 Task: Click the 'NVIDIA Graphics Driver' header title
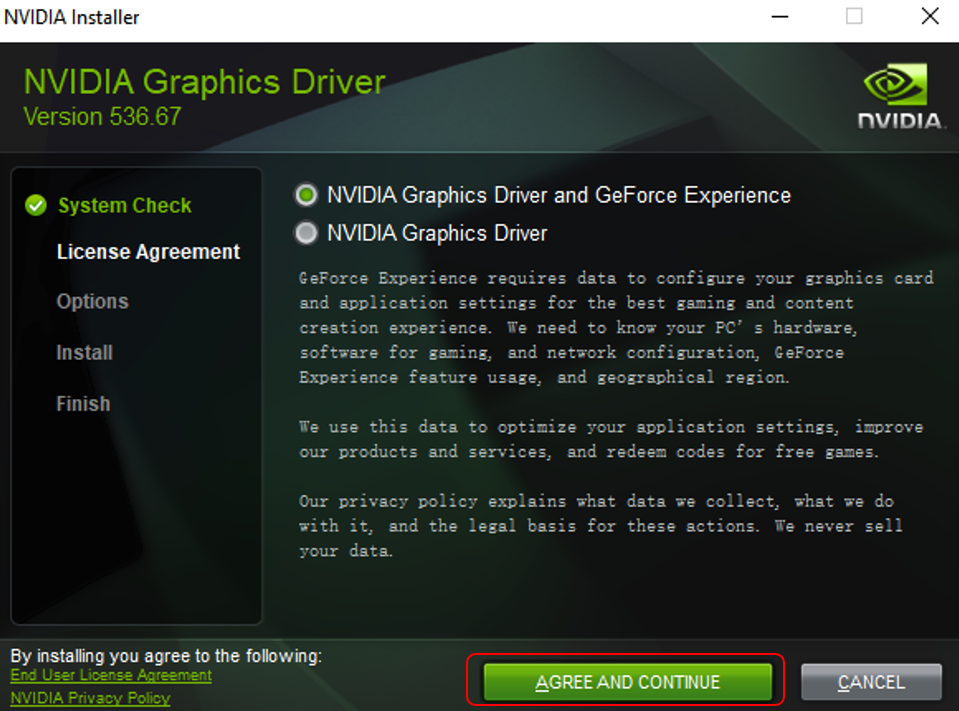204,82
